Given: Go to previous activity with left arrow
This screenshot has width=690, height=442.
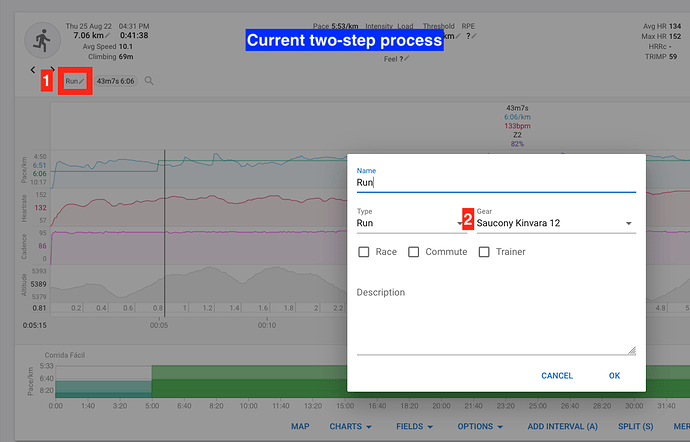Looking at the screenshot, I should click(x=33, y=70).
